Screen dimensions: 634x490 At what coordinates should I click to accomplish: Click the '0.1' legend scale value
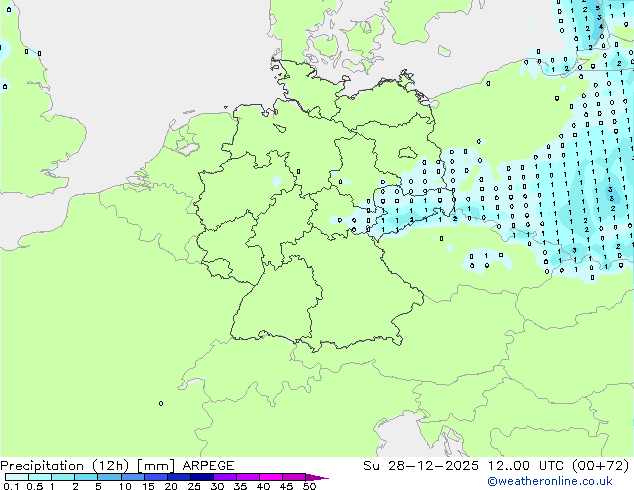point(11,486)
